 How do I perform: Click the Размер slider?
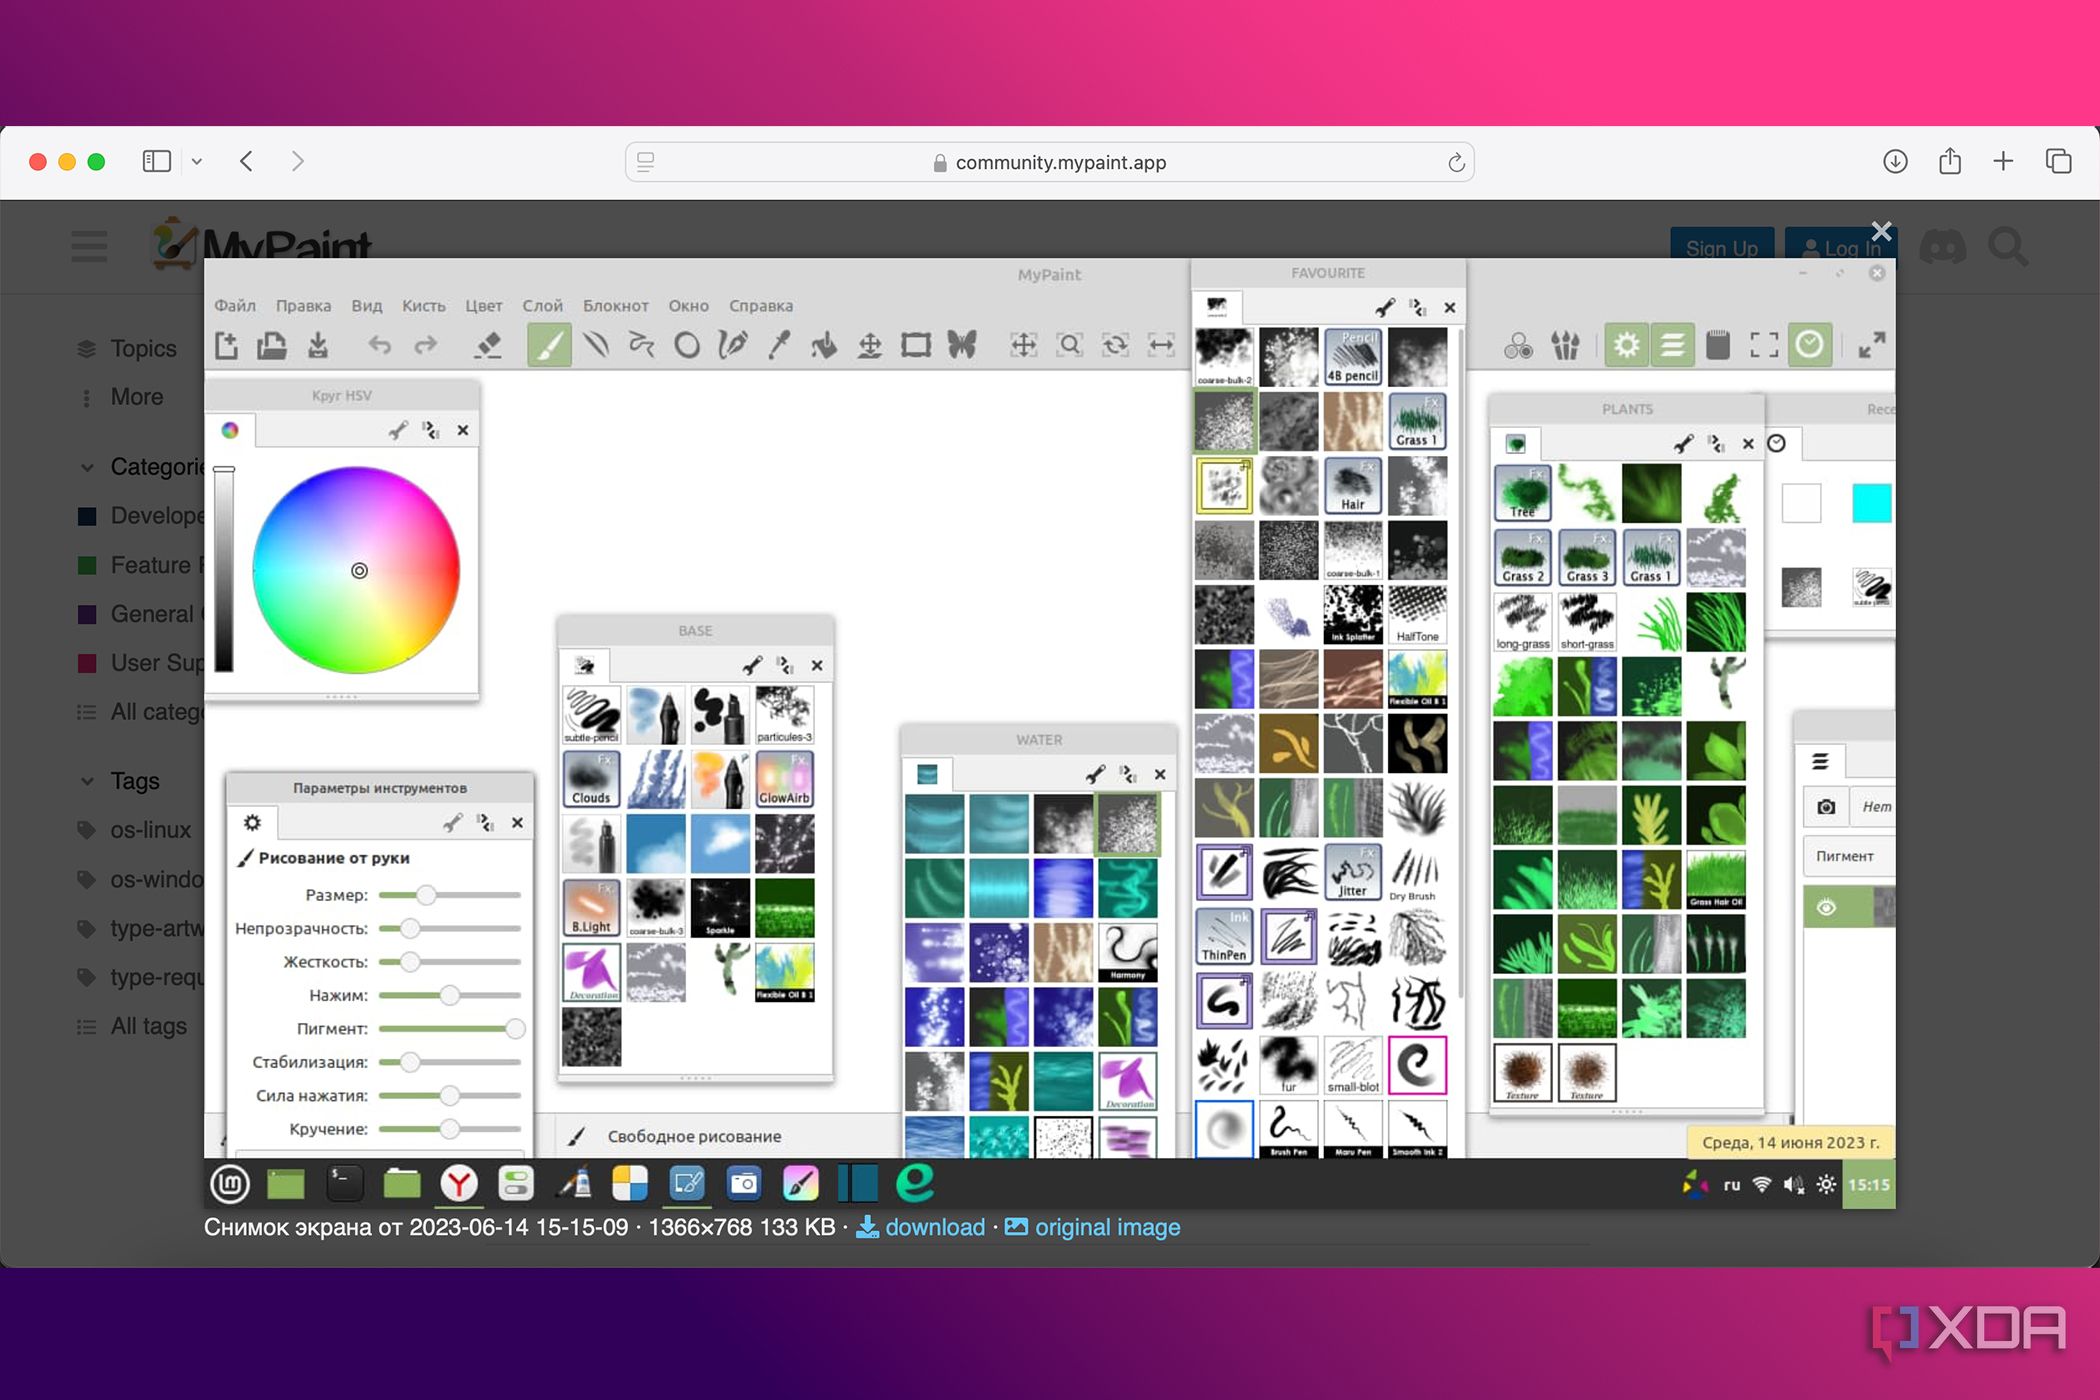point(450,895)
